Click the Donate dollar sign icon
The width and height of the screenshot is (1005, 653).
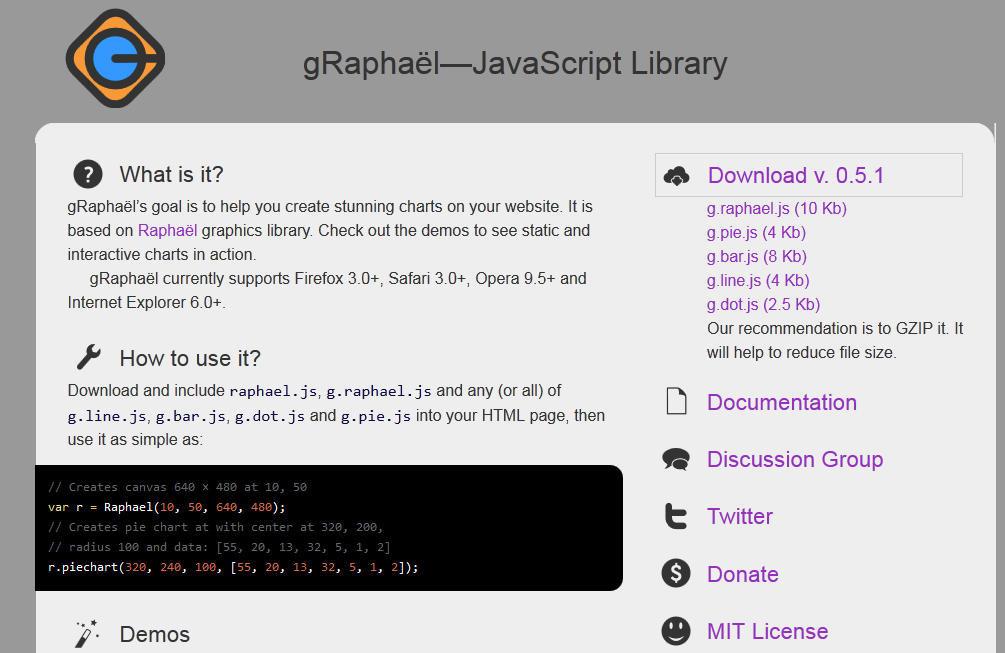pos(676,574)
